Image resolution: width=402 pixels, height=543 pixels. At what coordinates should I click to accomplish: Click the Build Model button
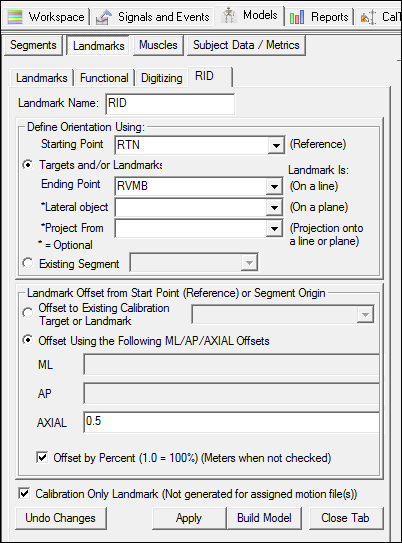pyautogui.click(x=264, y=518)
